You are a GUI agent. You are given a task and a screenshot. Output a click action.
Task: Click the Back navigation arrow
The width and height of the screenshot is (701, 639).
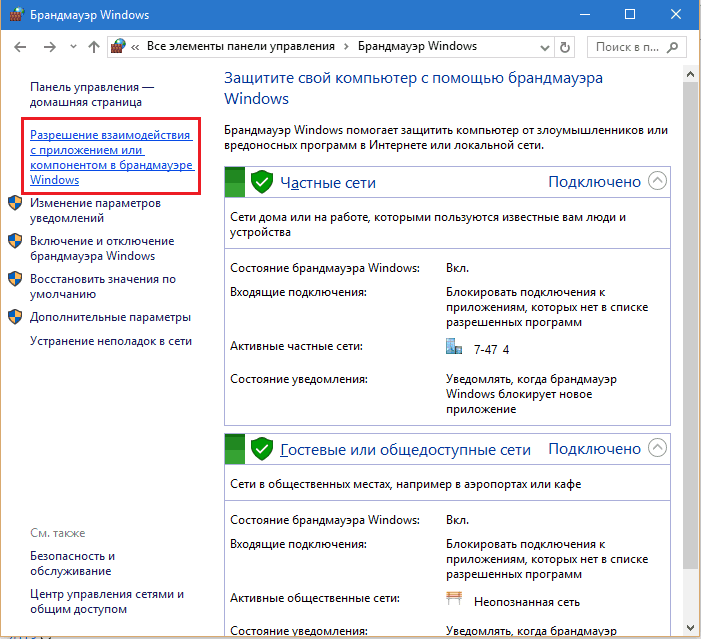tap(20, 47)
